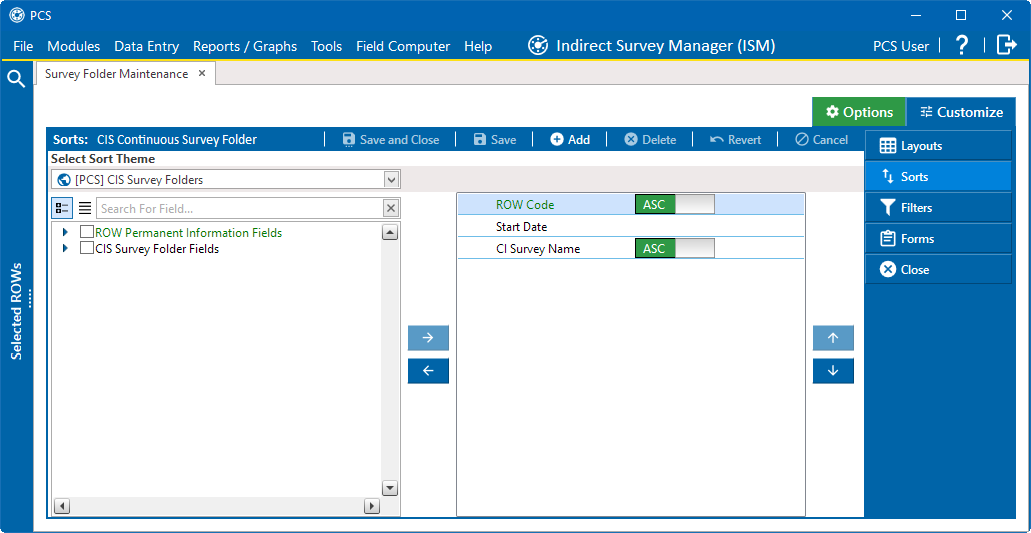Open the Filters panel
Viewport: 1031px width, 533px height.
click(x=938, y=208)
